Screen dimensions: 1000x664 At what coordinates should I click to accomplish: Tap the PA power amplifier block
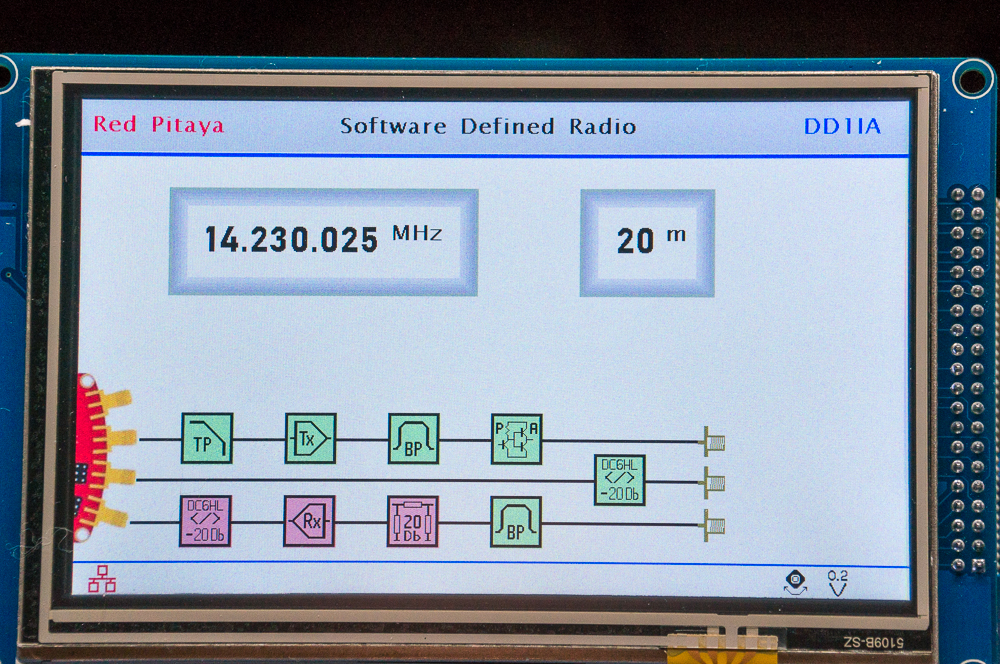tap(517, 439)
